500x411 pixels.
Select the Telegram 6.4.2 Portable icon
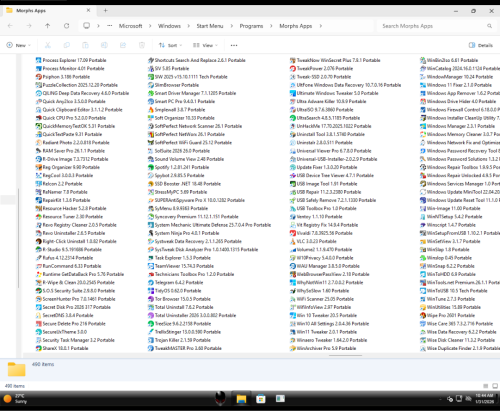(x=151, y=282)
